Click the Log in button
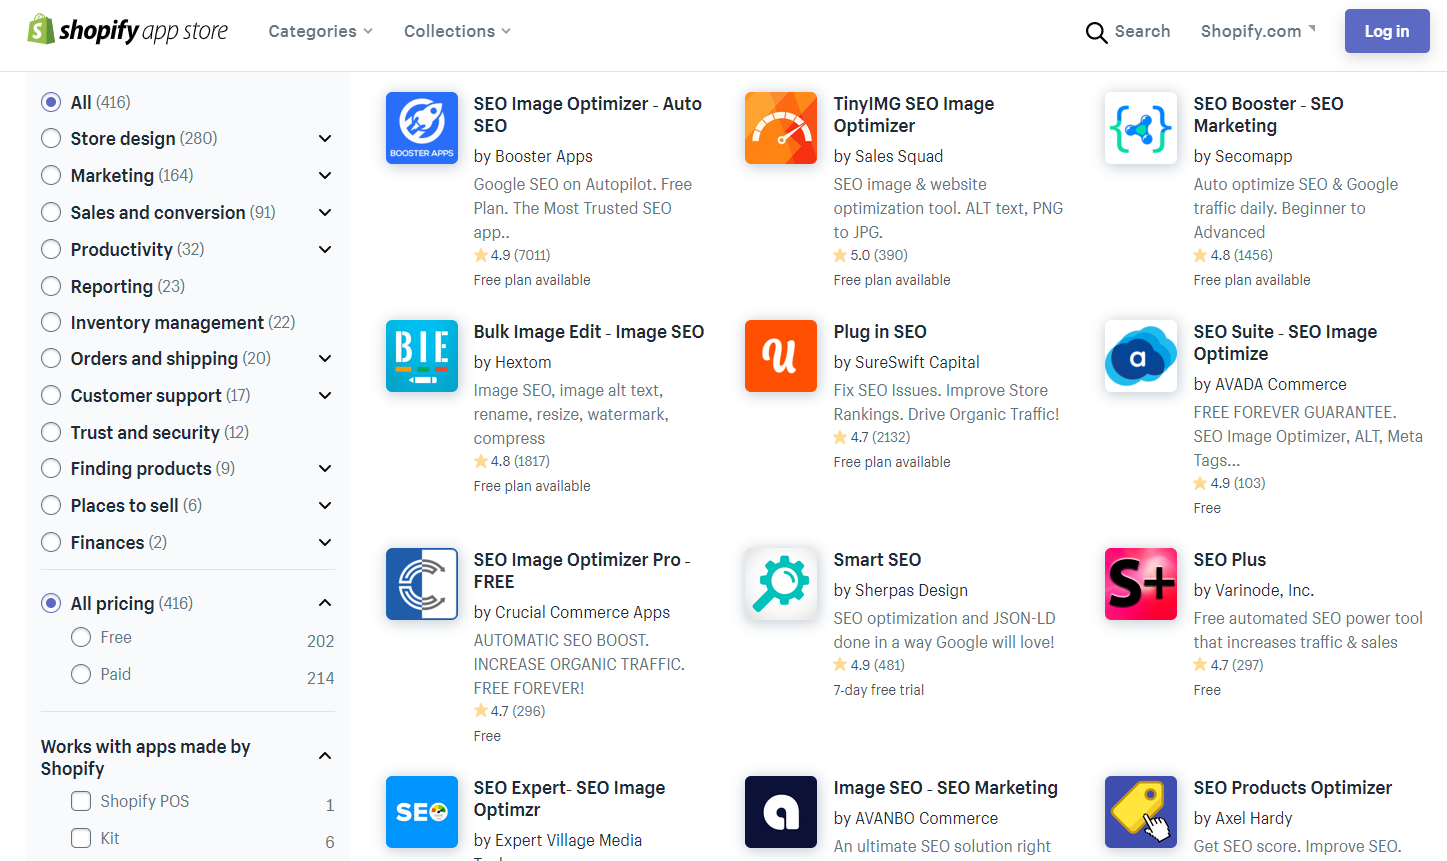1447x861 pixels. 1387,31
